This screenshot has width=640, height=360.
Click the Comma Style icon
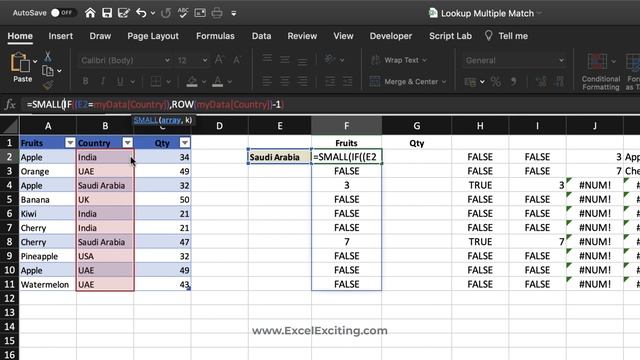coord(513,82)
